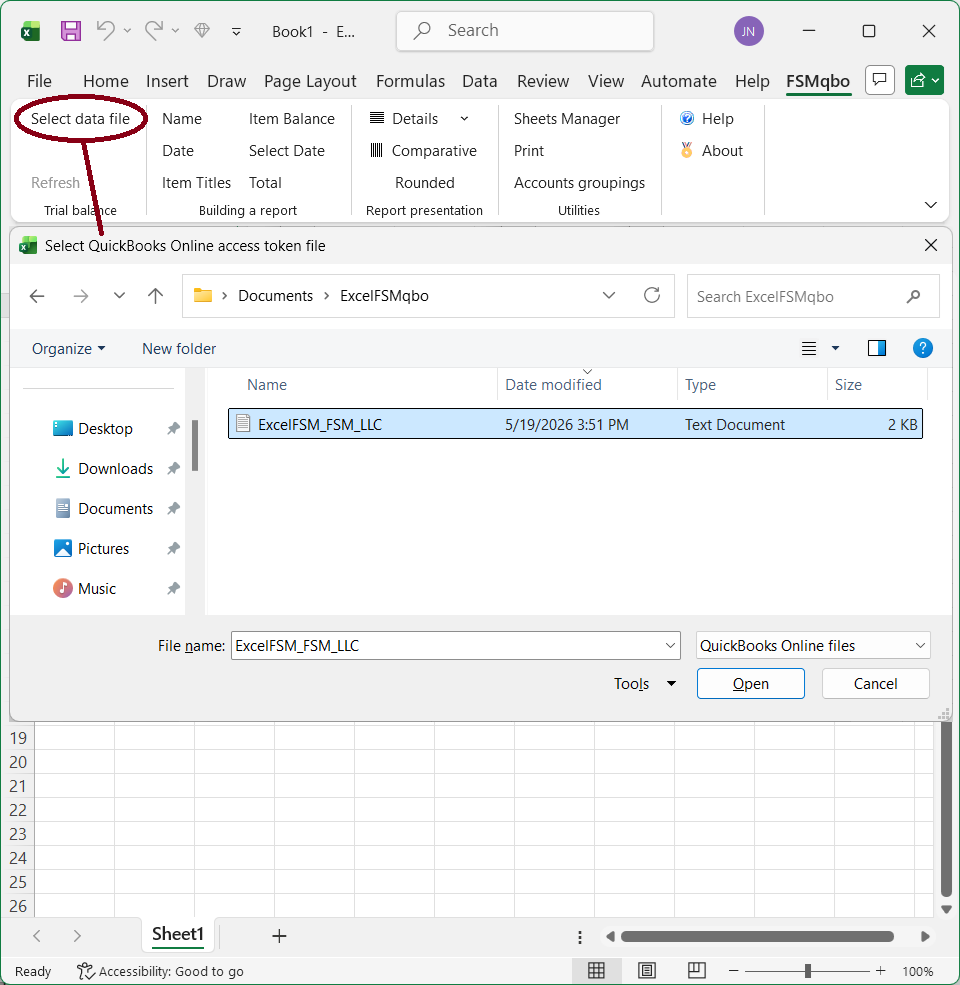The height and width of the screenshot is (985, 960).
Task: Toggle the Rounded report option
Action: pos(425,183)
